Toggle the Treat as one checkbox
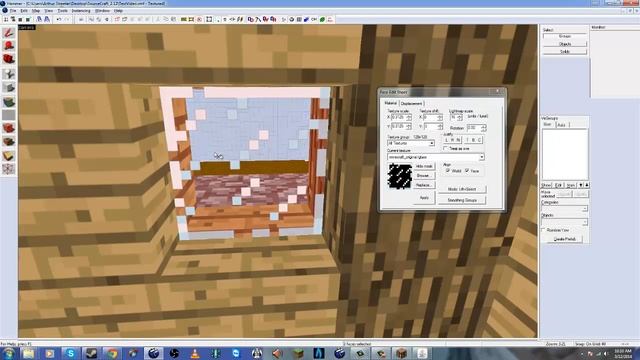The image size is (640, 360). 446,149
